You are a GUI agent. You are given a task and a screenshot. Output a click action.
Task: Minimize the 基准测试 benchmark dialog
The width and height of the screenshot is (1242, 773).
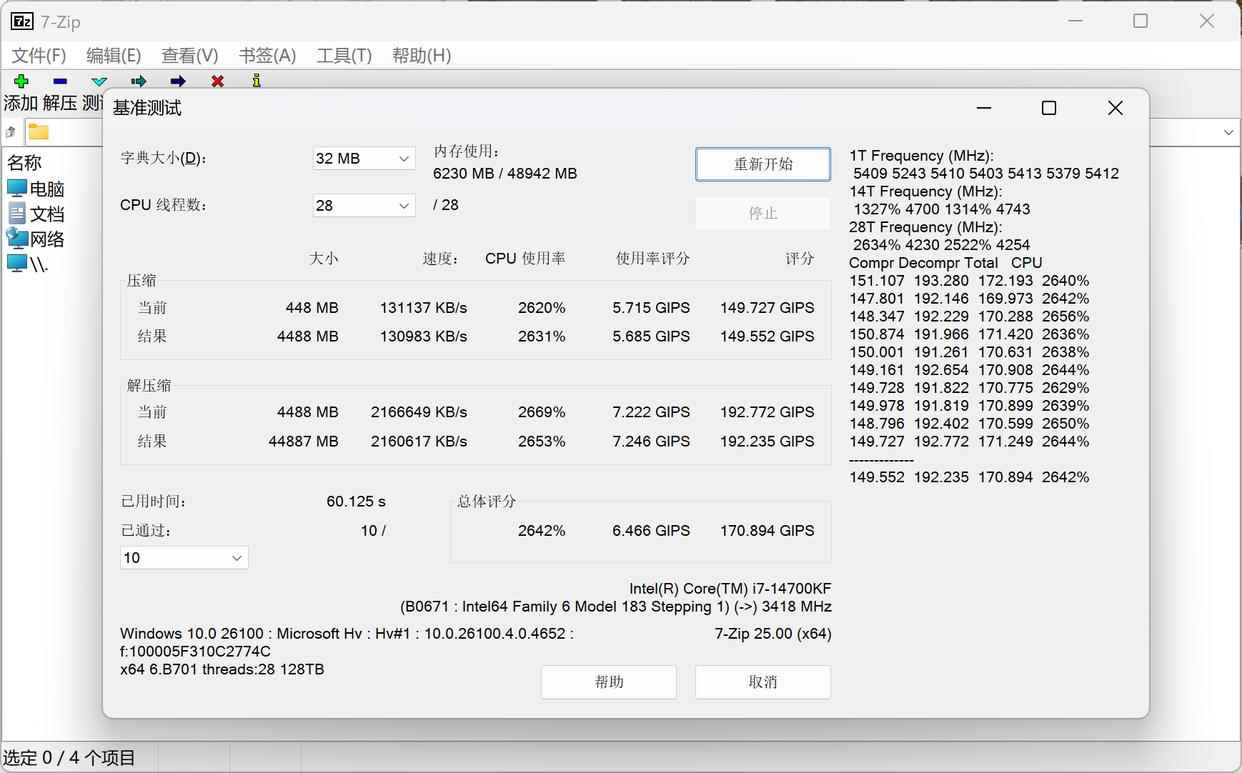point(984,108)
